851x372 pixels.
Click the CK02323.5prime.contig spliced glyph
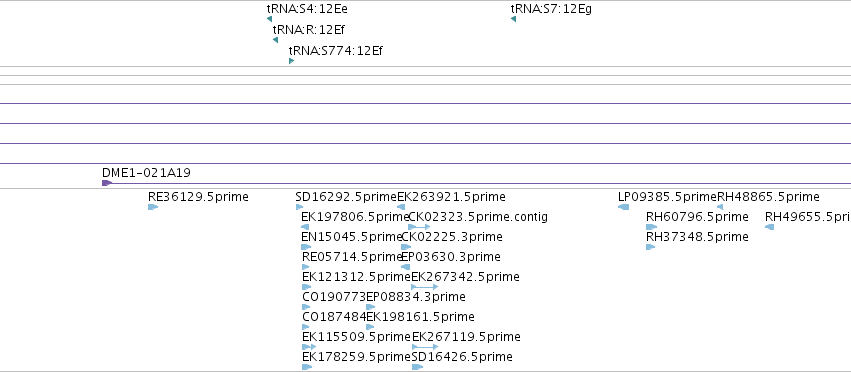coord(419,227)
